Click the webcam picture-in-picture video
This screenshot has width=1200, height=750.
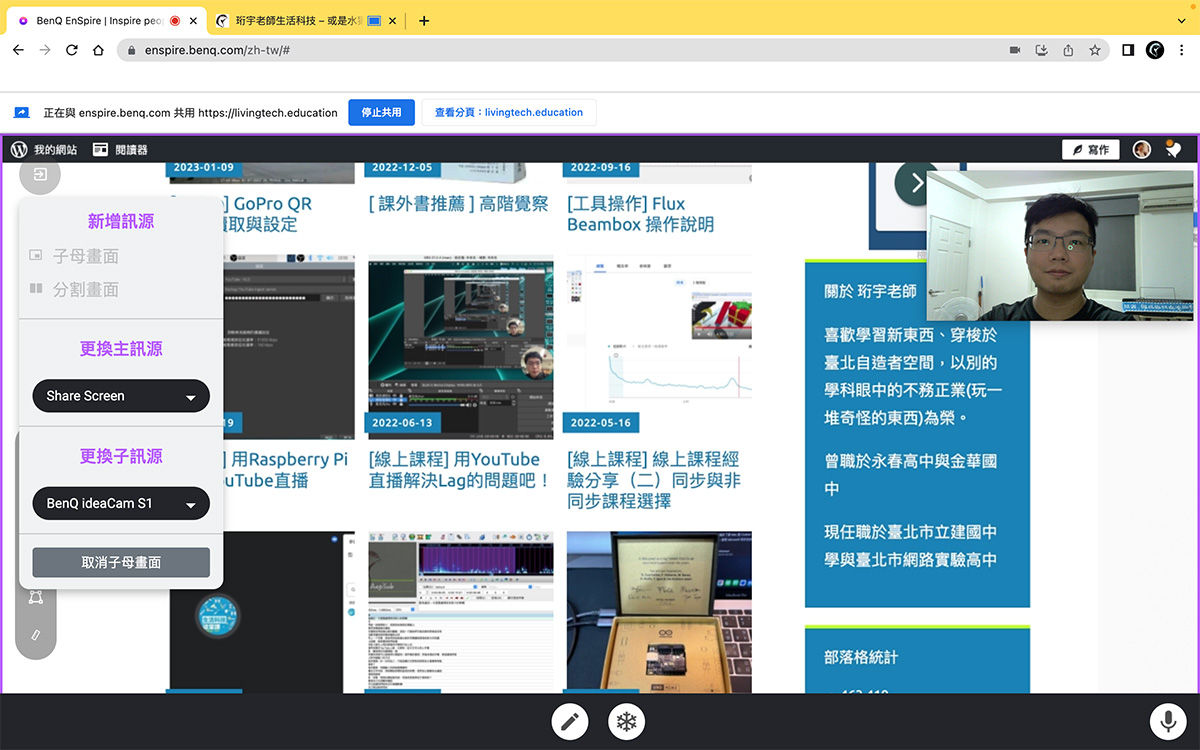1060,245
